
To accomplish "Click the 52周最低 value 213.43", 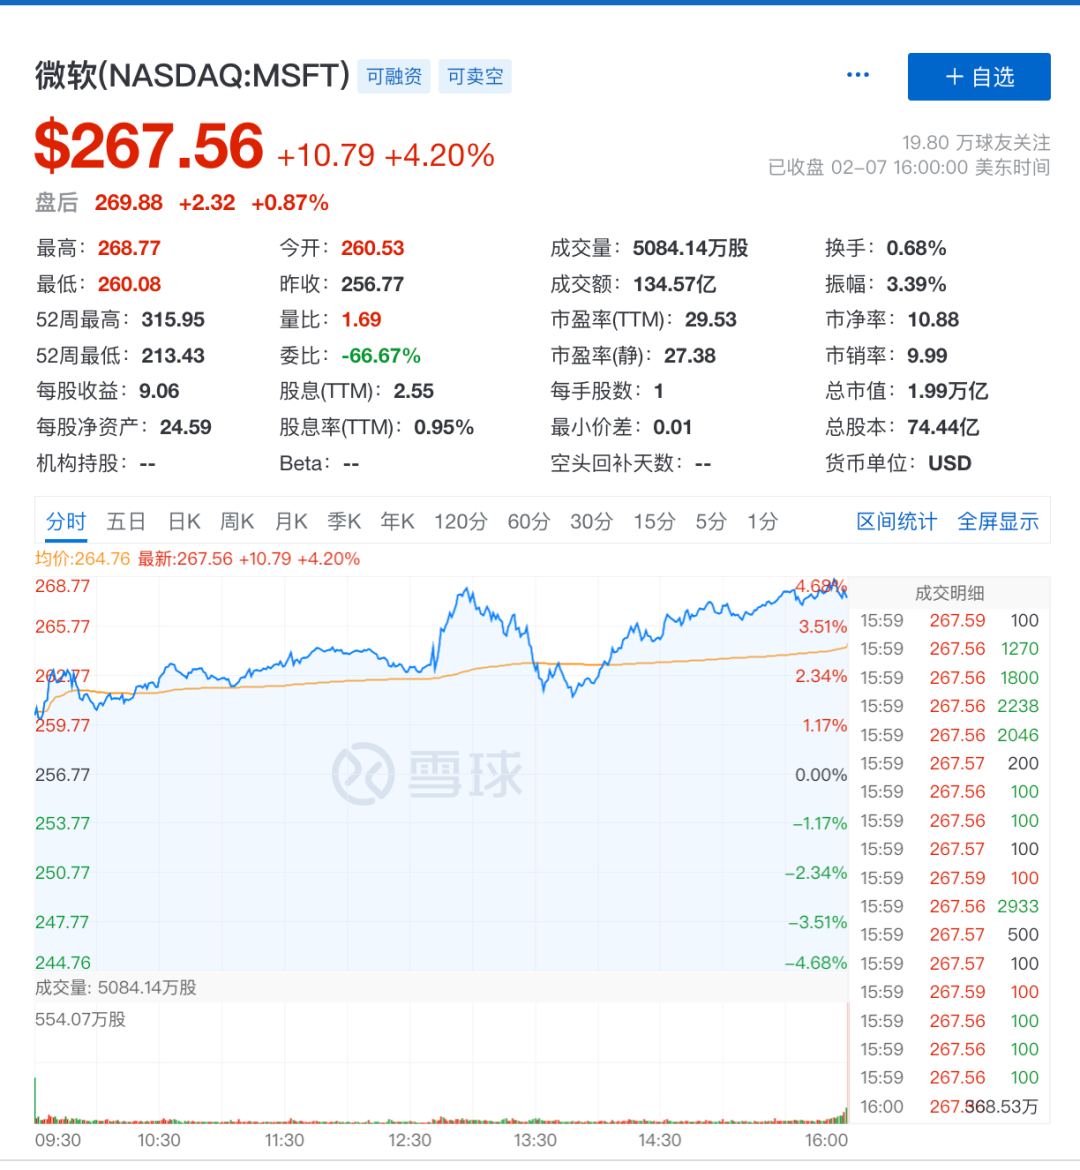I will click(173, 356).
